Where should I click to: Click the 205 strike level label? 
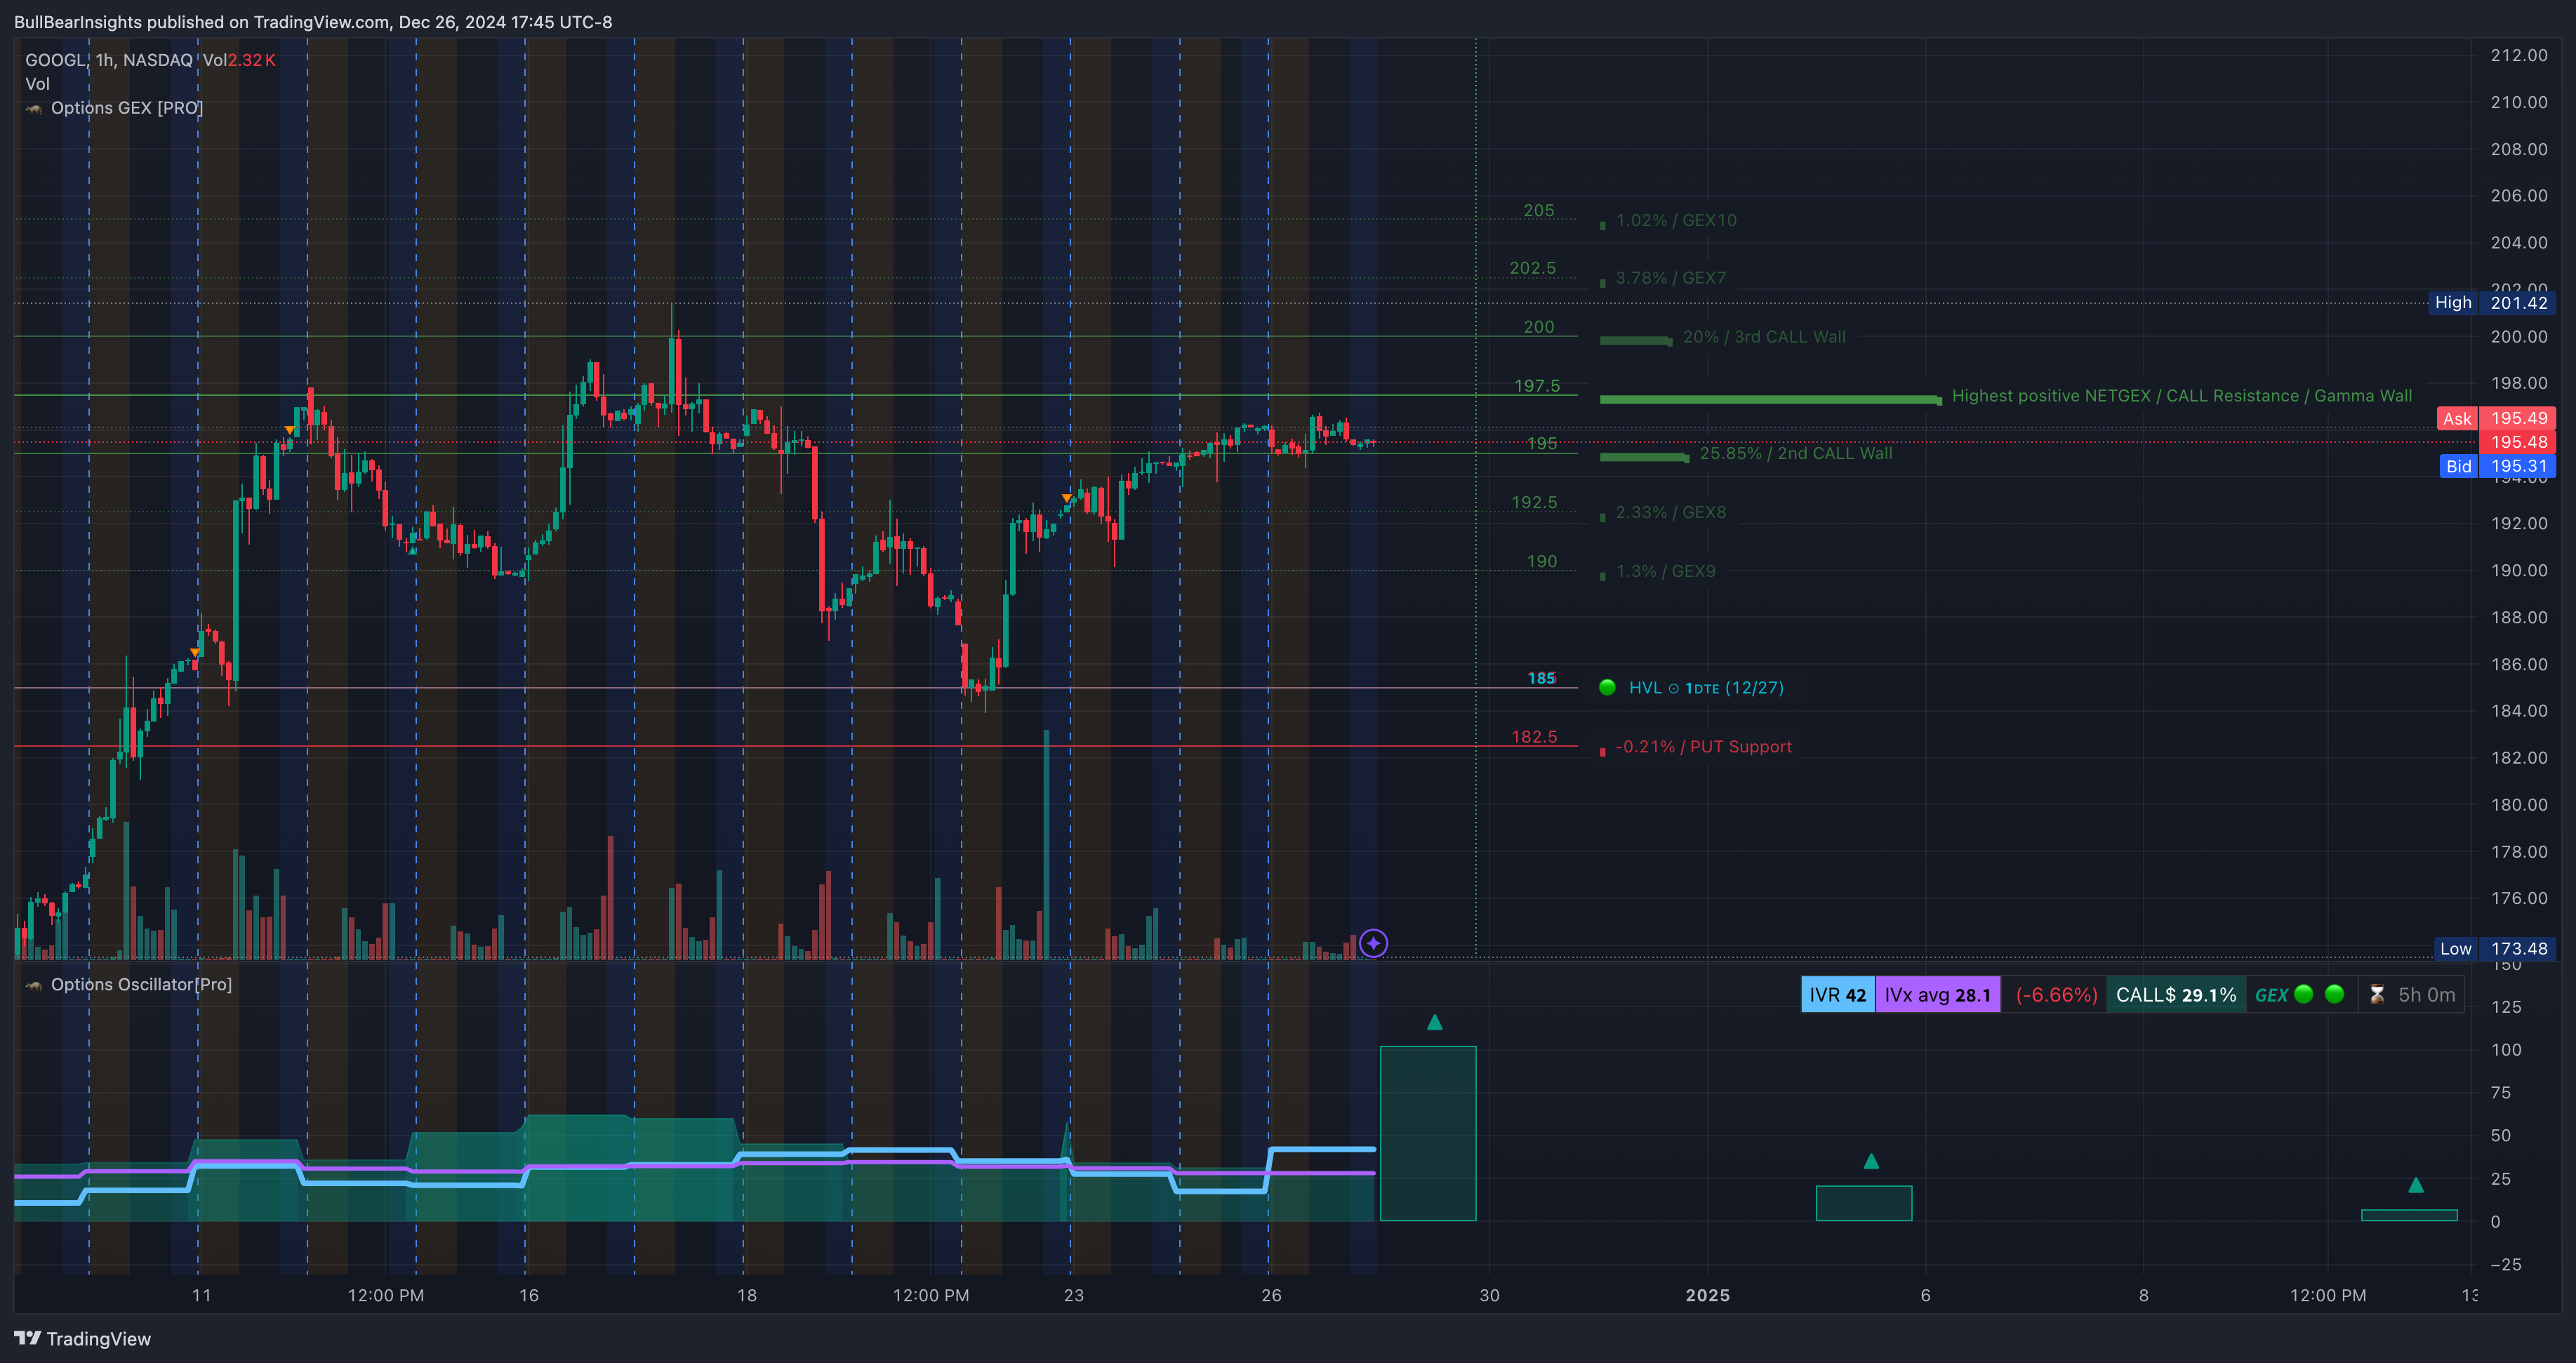(x=1538, y=211)
